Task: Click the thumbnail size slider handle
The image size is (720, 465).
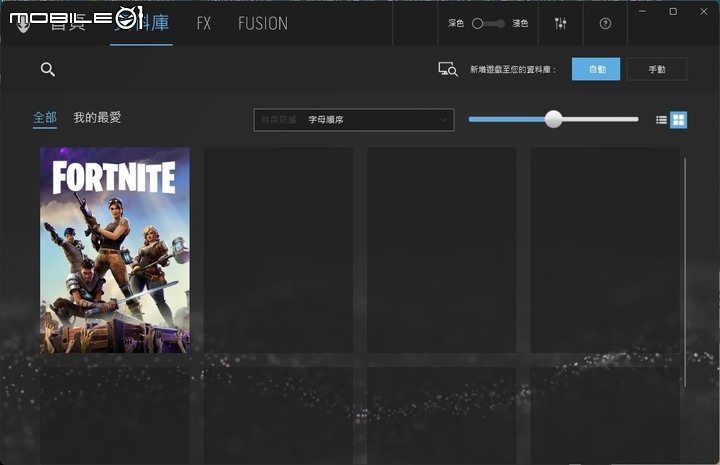Action: pyautogui.click(x=553, y=119)
